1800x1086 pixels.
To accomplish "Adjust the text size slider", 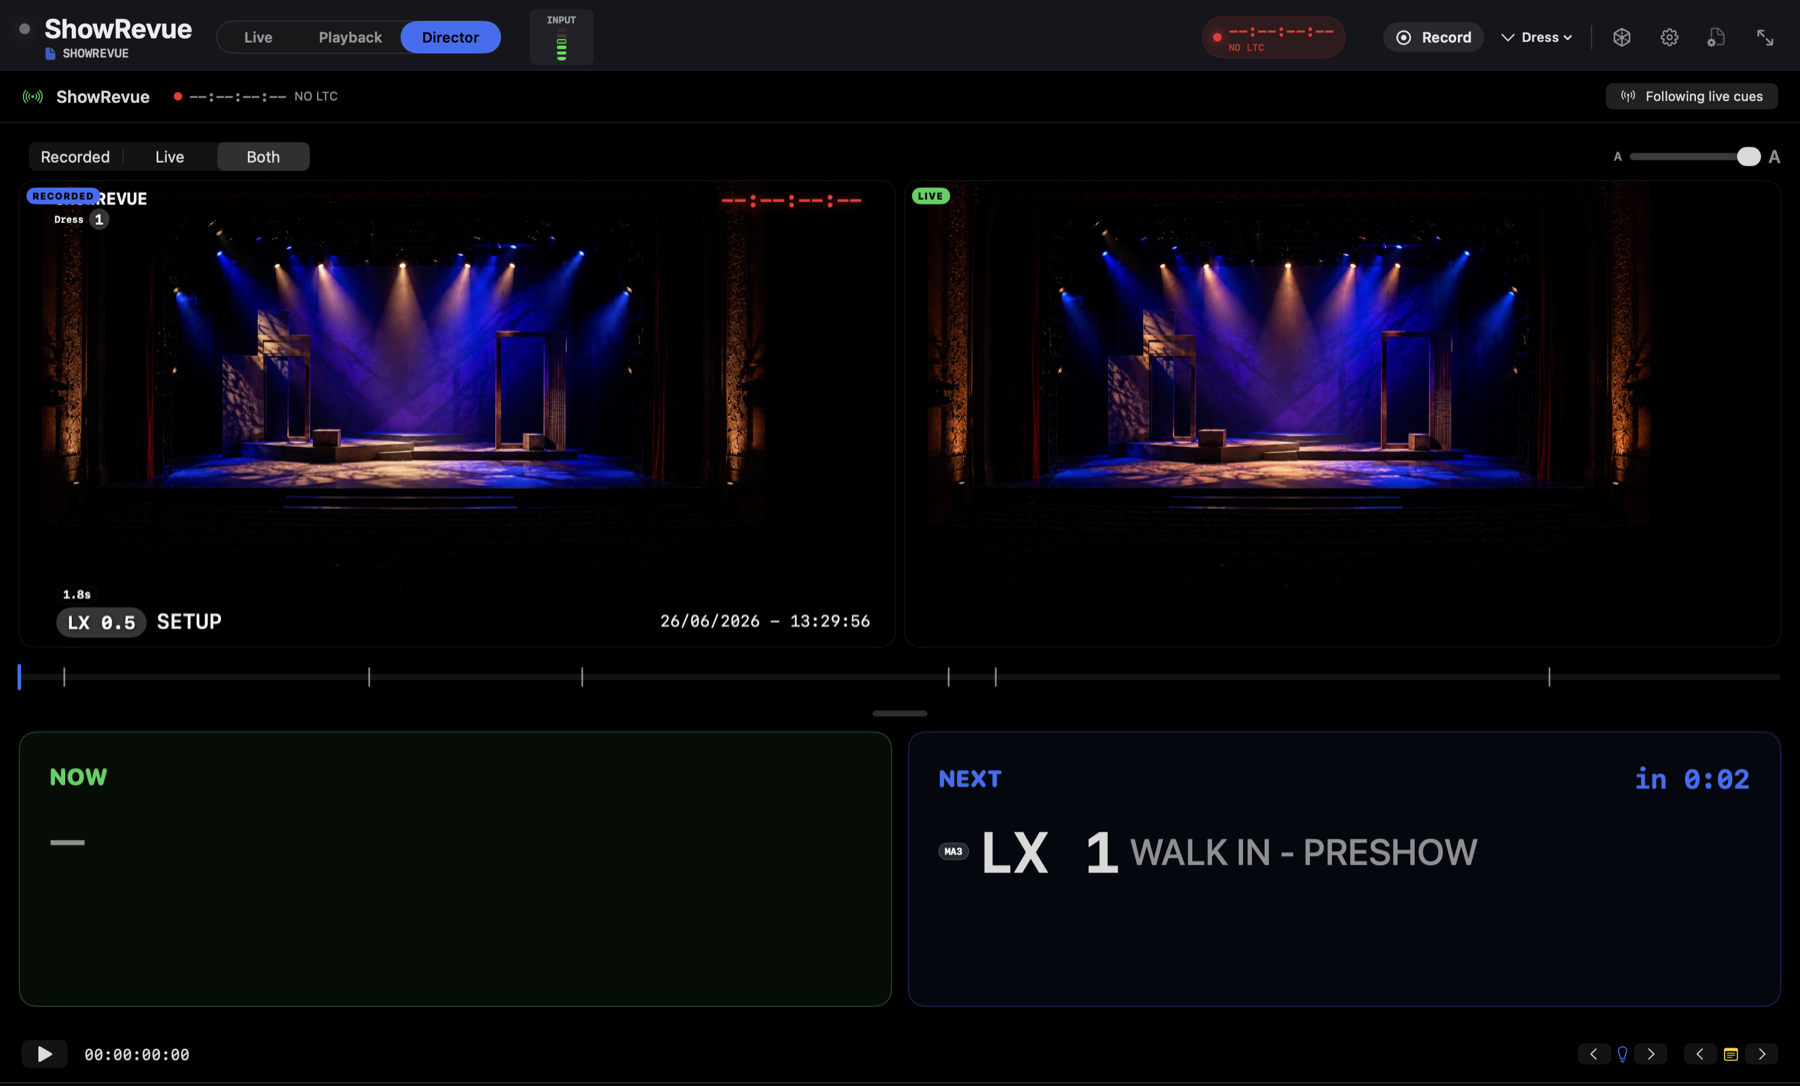I will coord(1694,157).
